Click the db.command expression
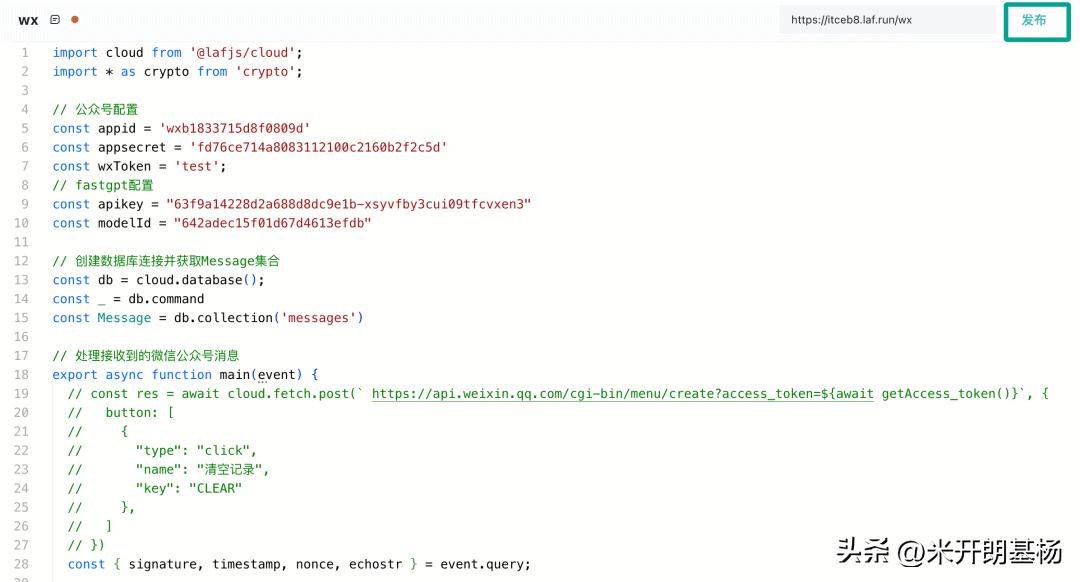 (x=166, y=299)
